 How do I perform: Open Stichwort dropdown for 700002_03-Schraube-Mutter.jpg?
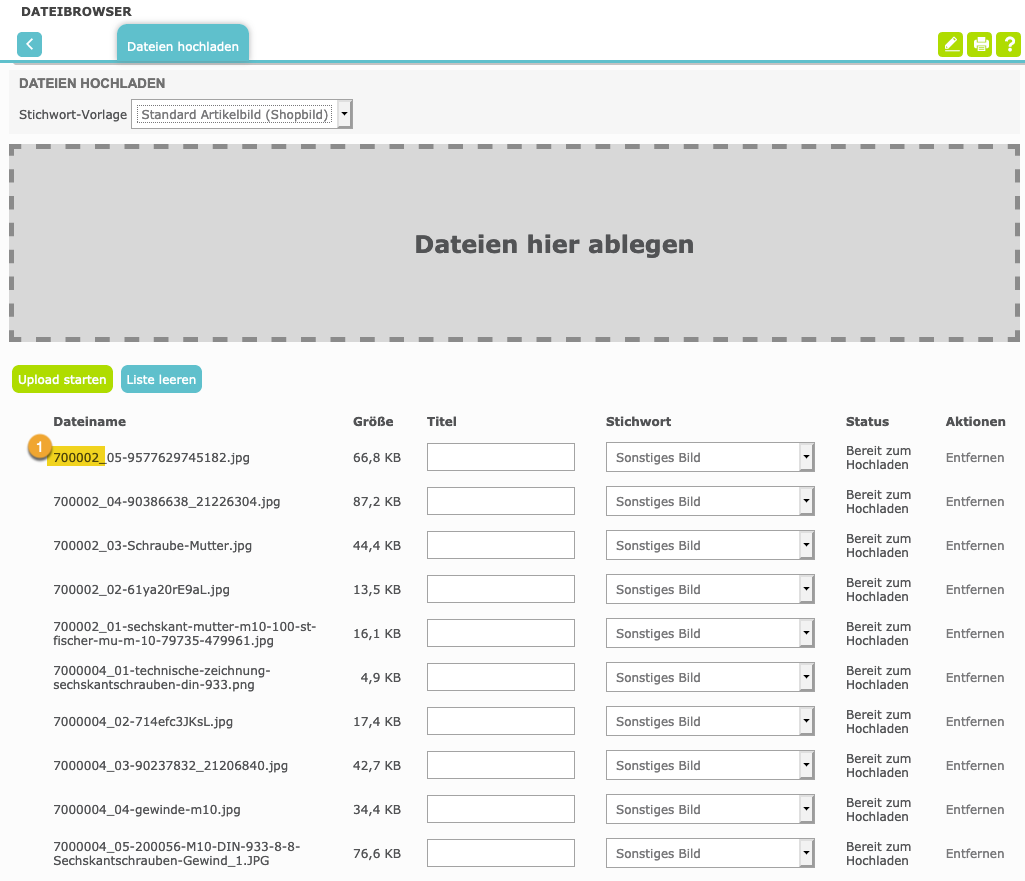[709, 546]
